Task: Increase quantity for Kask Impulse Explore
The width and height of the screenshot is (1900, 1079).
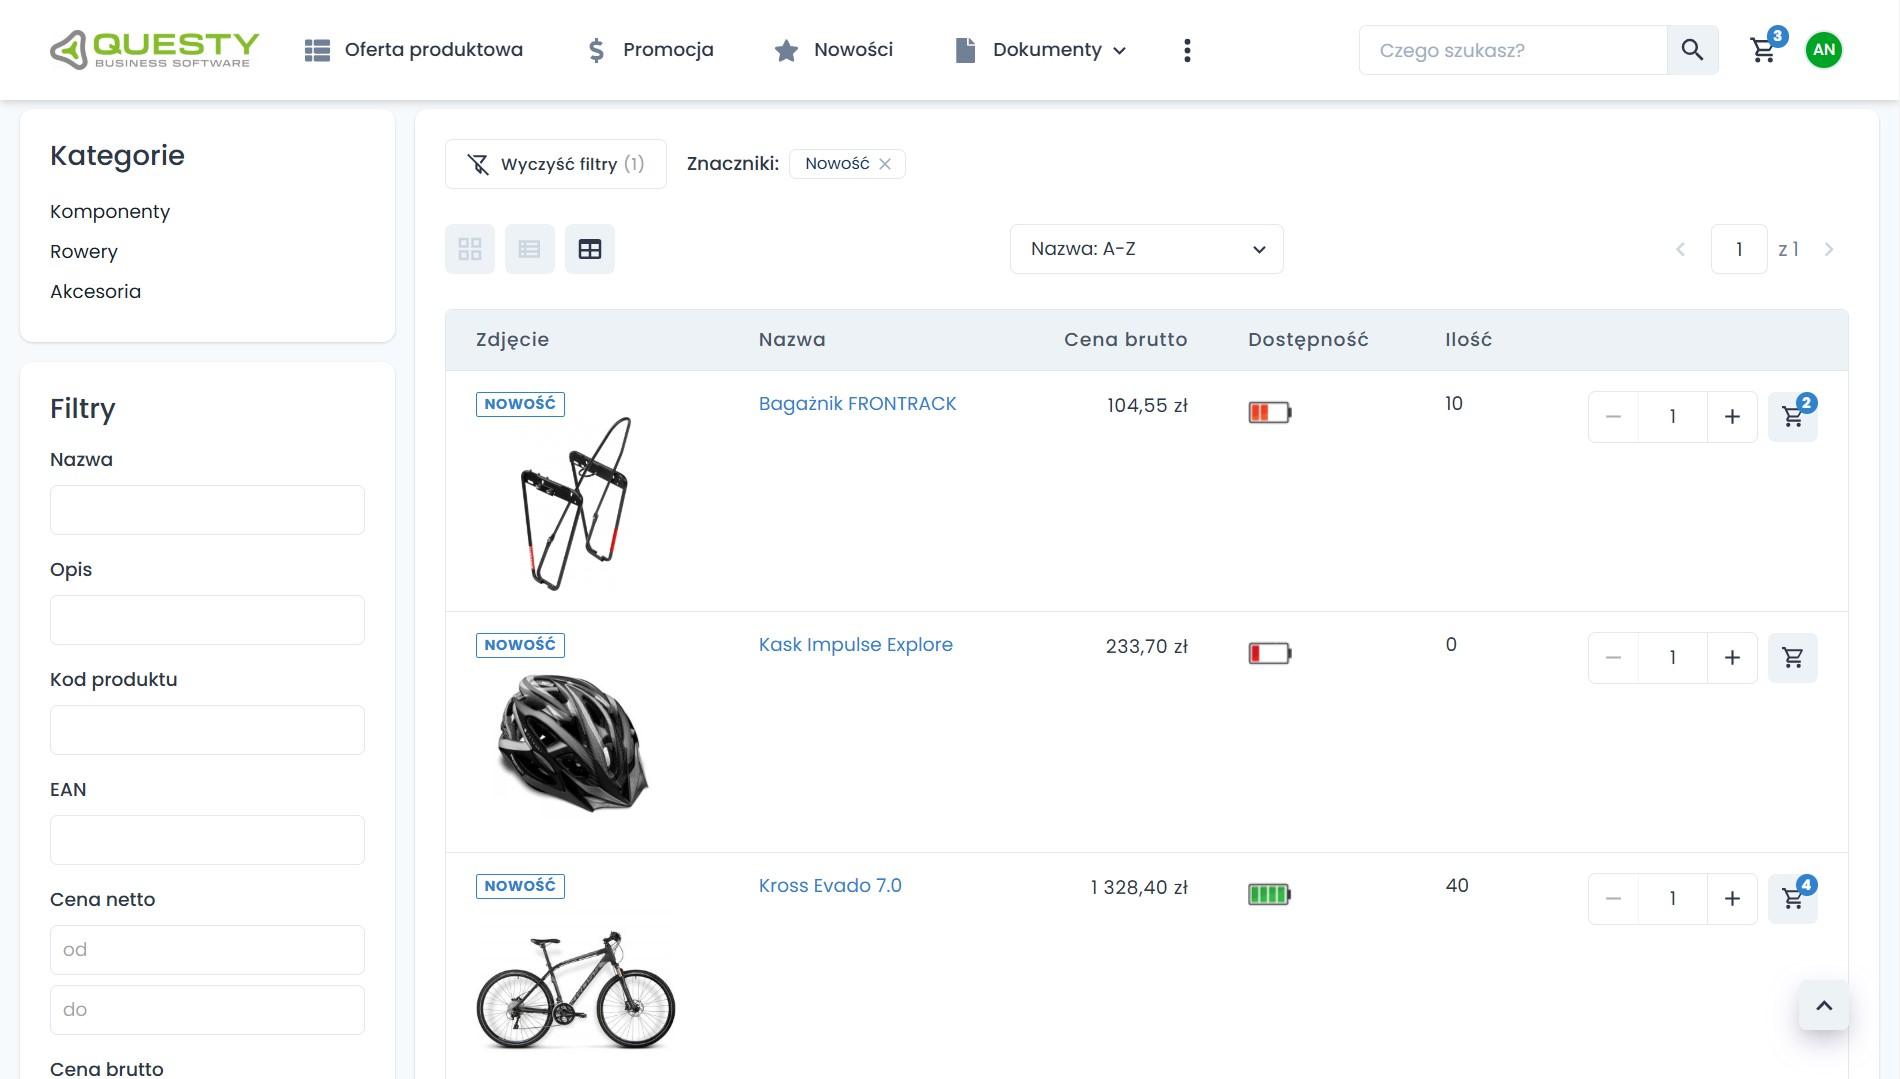Action: click(x=1732, y=658)
